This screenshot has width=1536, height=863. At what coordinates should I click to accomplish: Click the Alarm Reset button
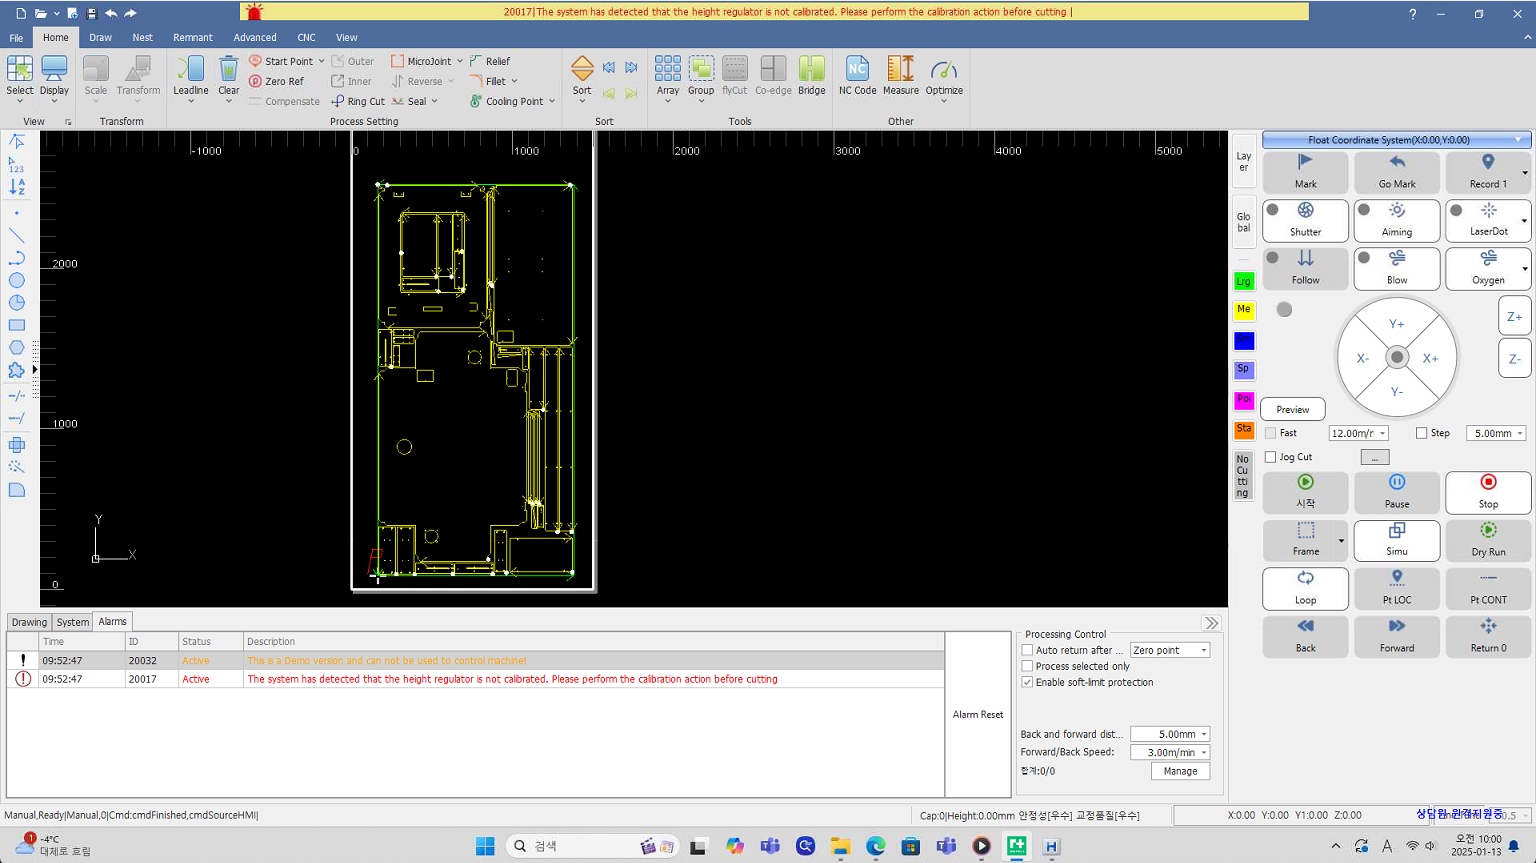[x=977, y=714]
